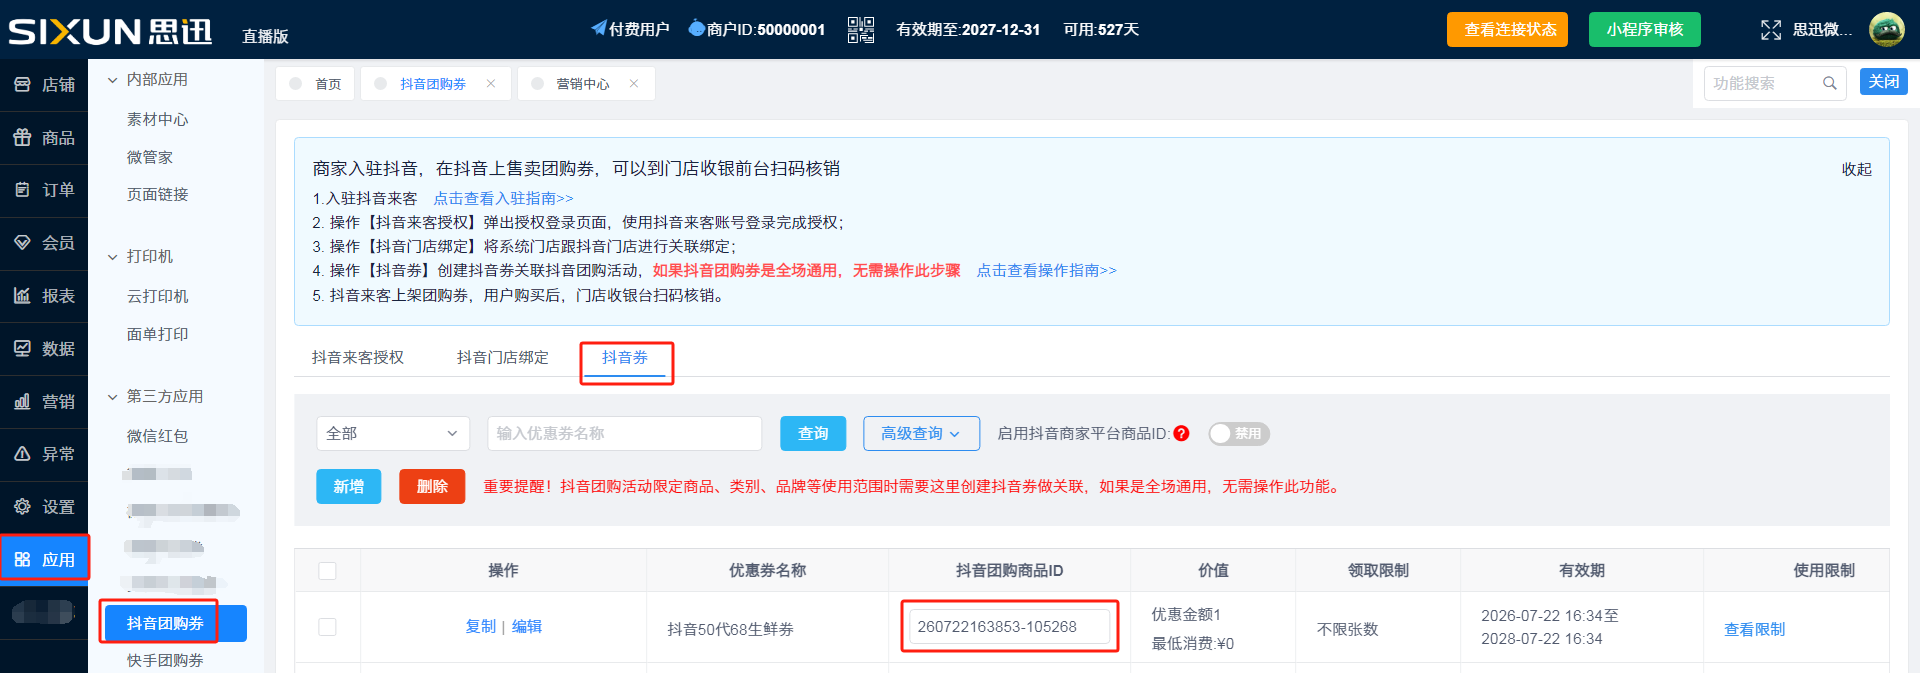The image size is (1920, 673).
Task: Check the select-all table header checkbox
Action: click(327, 571)
